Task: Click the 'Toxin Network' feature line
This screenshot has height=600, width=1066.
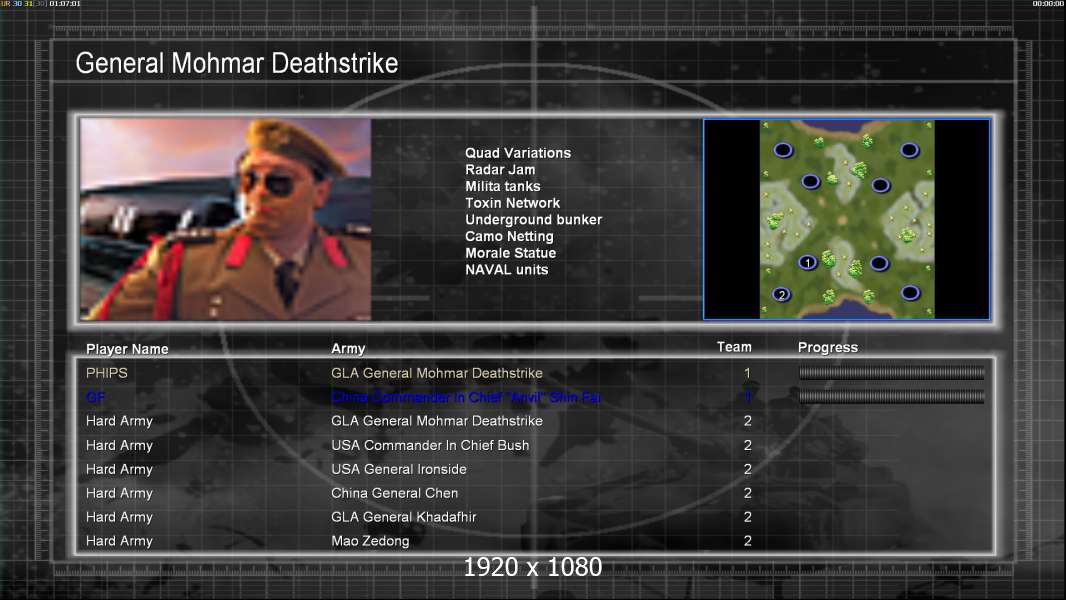Action: click(513, 202)
